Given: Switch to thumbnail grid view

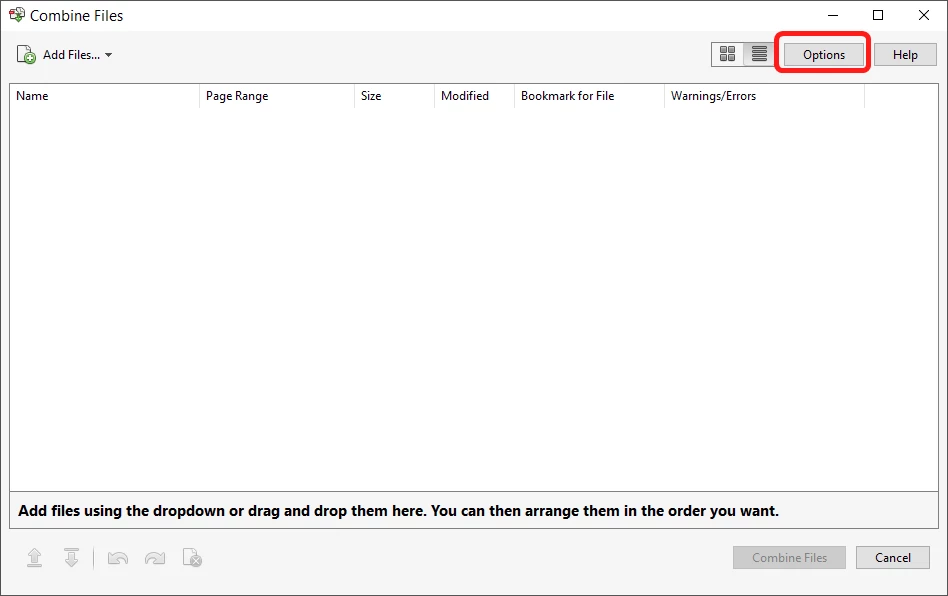Looking at the screenshot, I should tap(727, 54).
